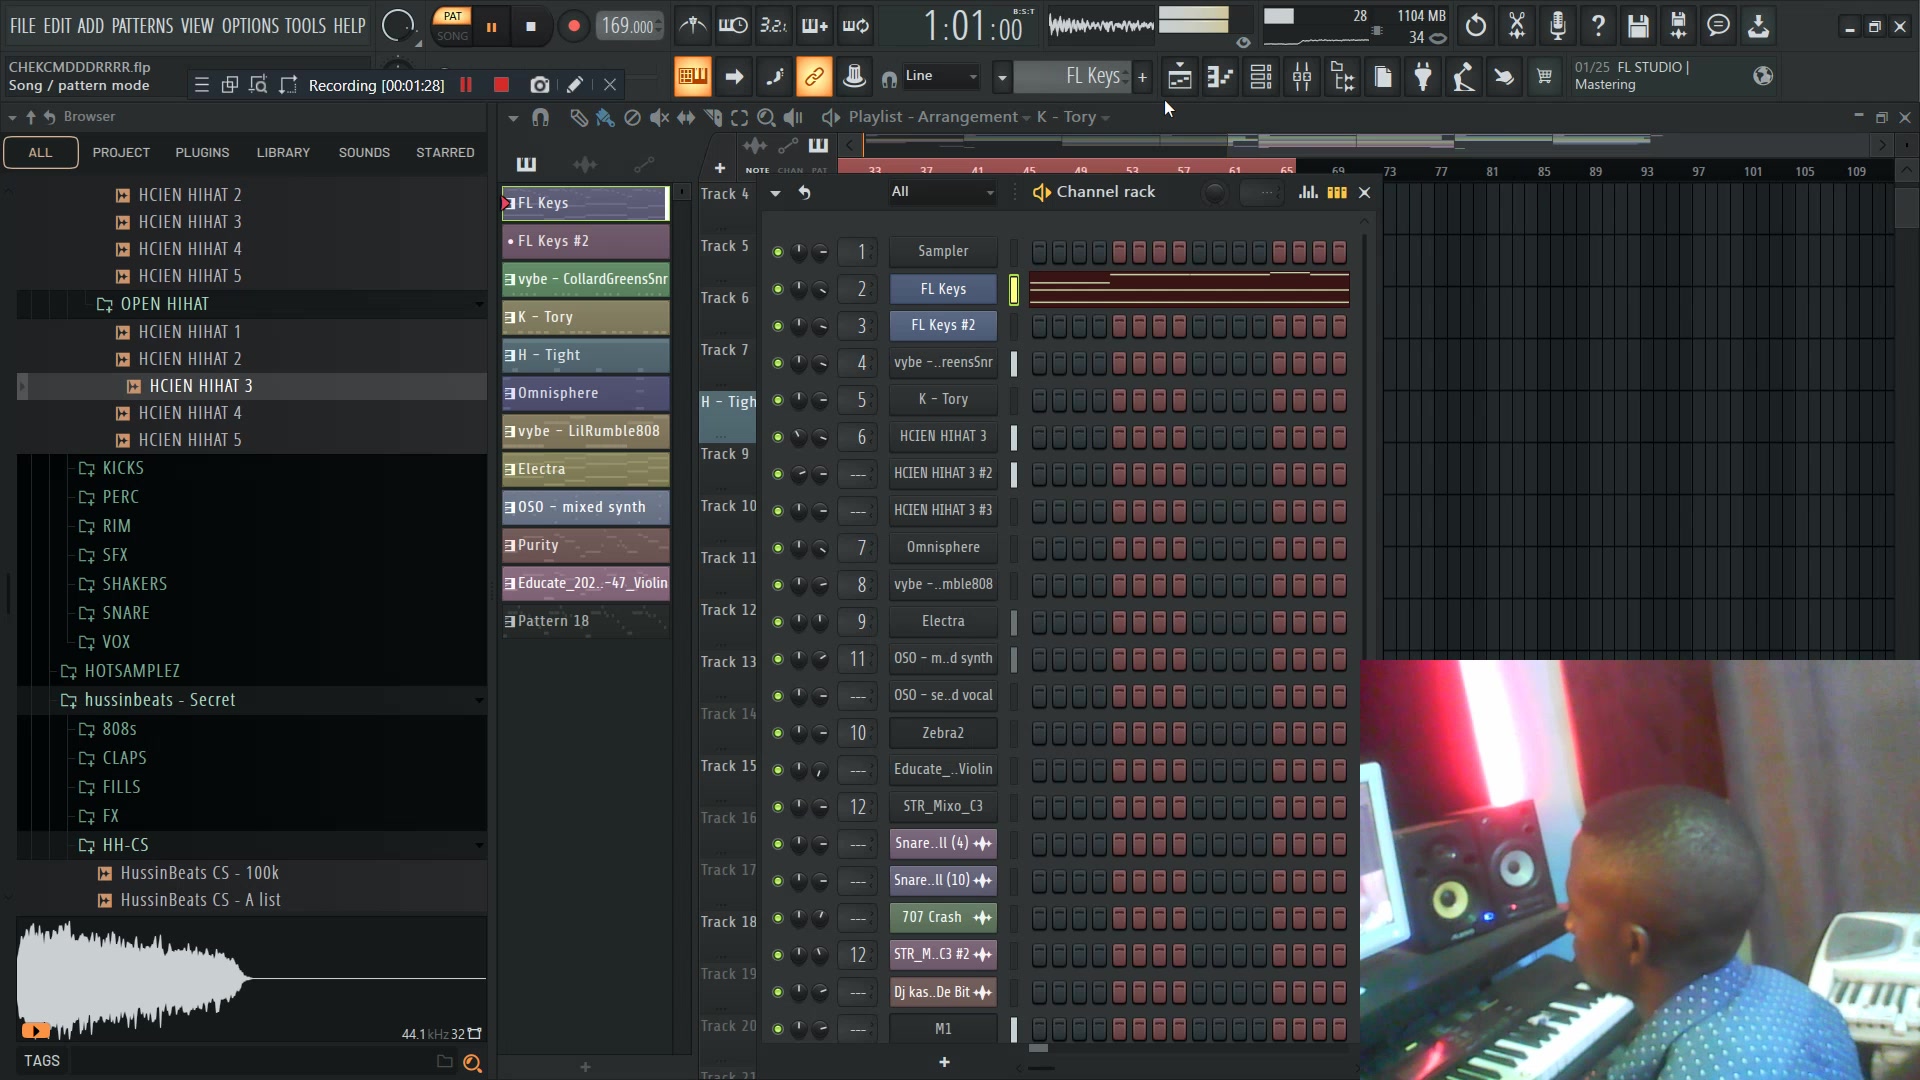Open the PATTERNS menu
Image resolution: width=1920 pixels, height=1080 pixels.
[142, 26]
